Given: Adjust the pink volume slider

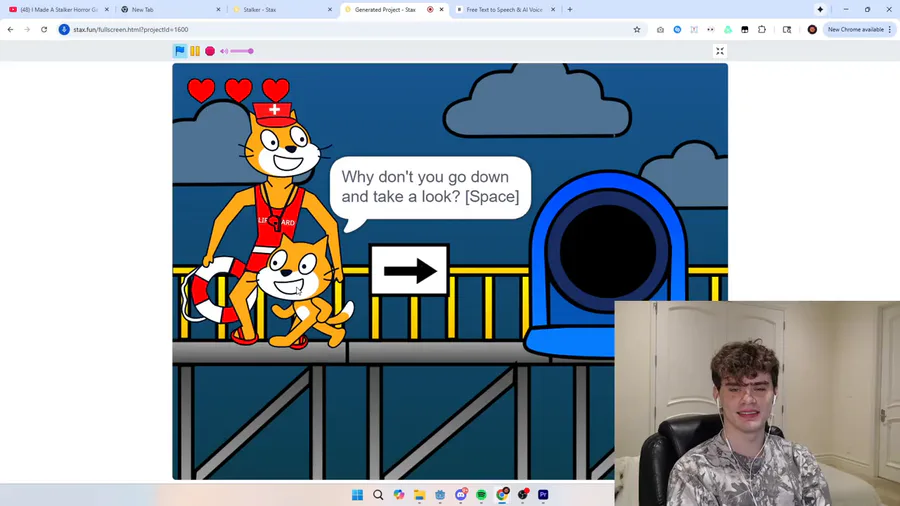Looking at the screenshot, I should click(242, 51).
